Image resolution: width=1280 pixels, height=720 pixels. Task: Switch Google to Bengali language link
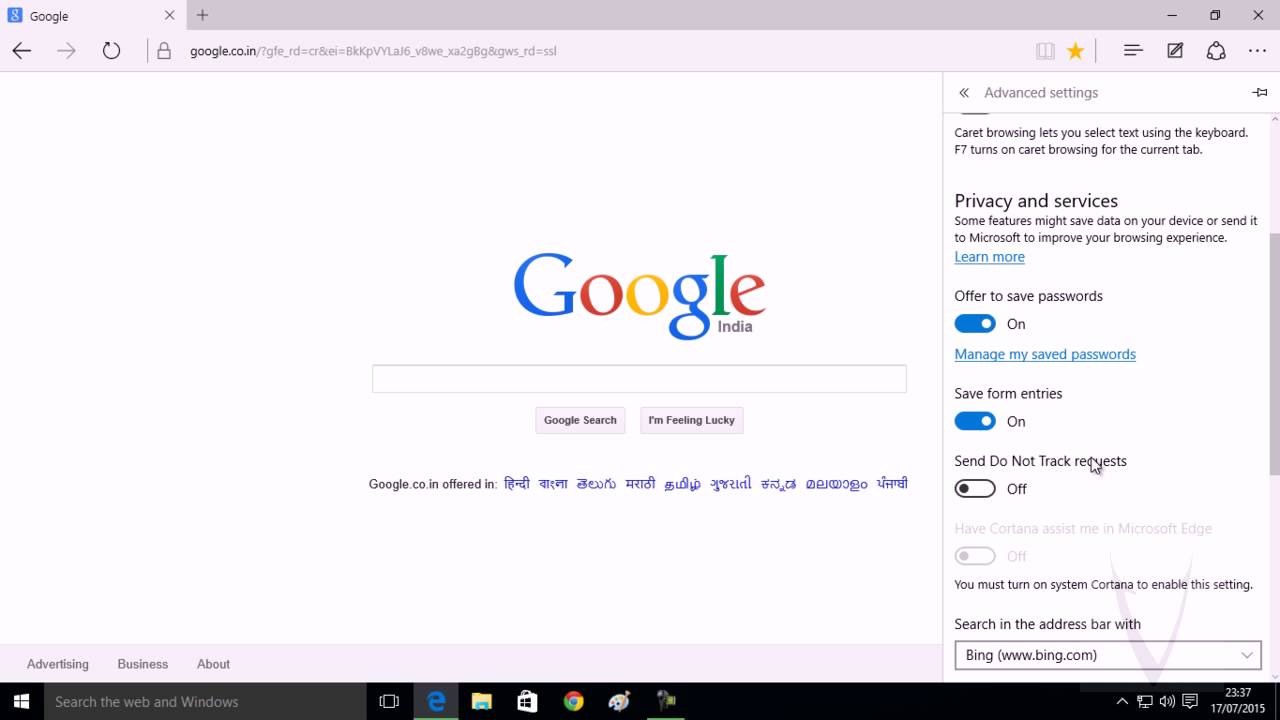pos(553,484)
